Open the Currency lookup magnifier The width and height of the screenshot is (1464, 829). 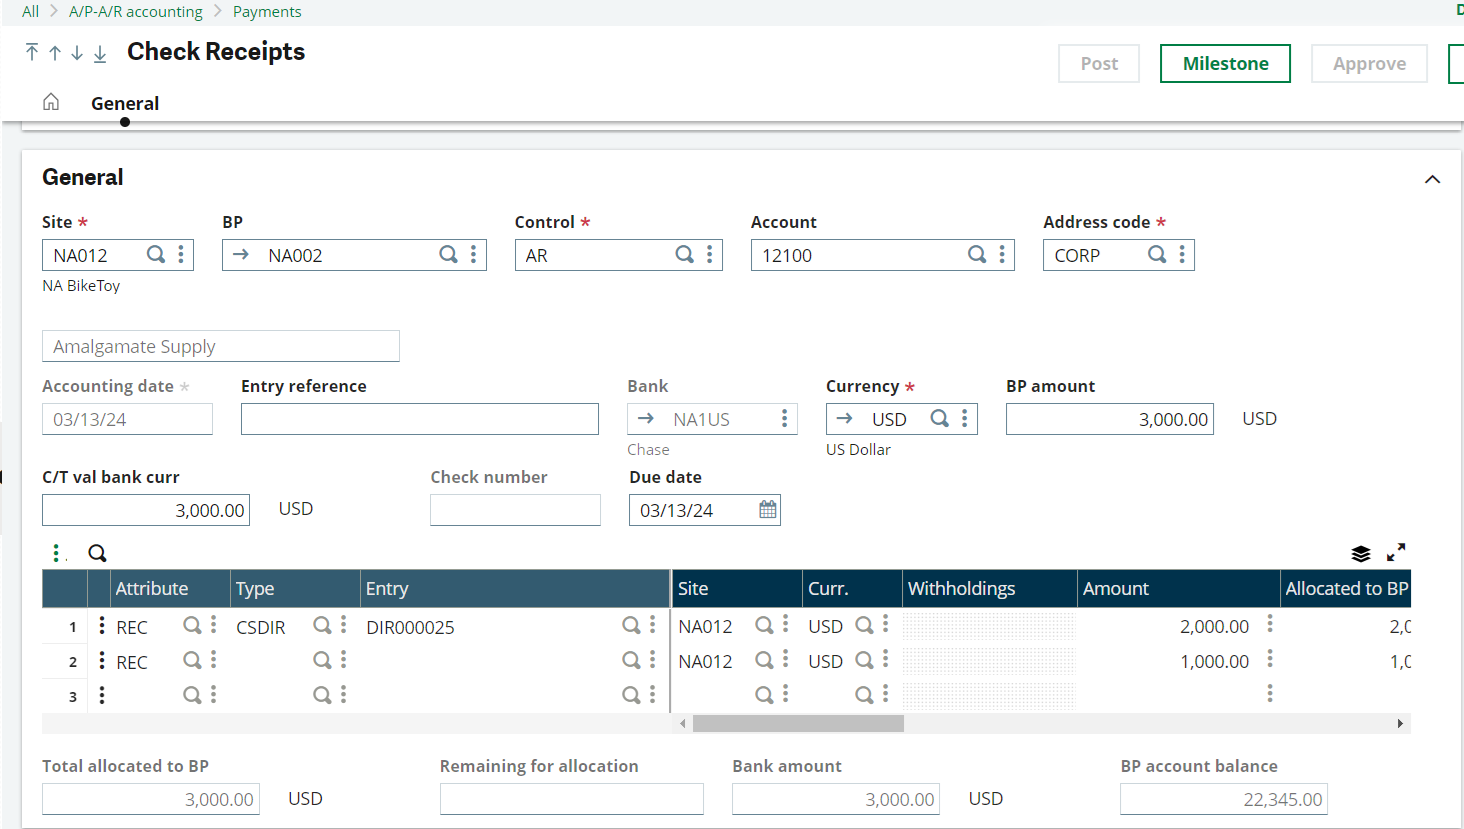(940, 418)
